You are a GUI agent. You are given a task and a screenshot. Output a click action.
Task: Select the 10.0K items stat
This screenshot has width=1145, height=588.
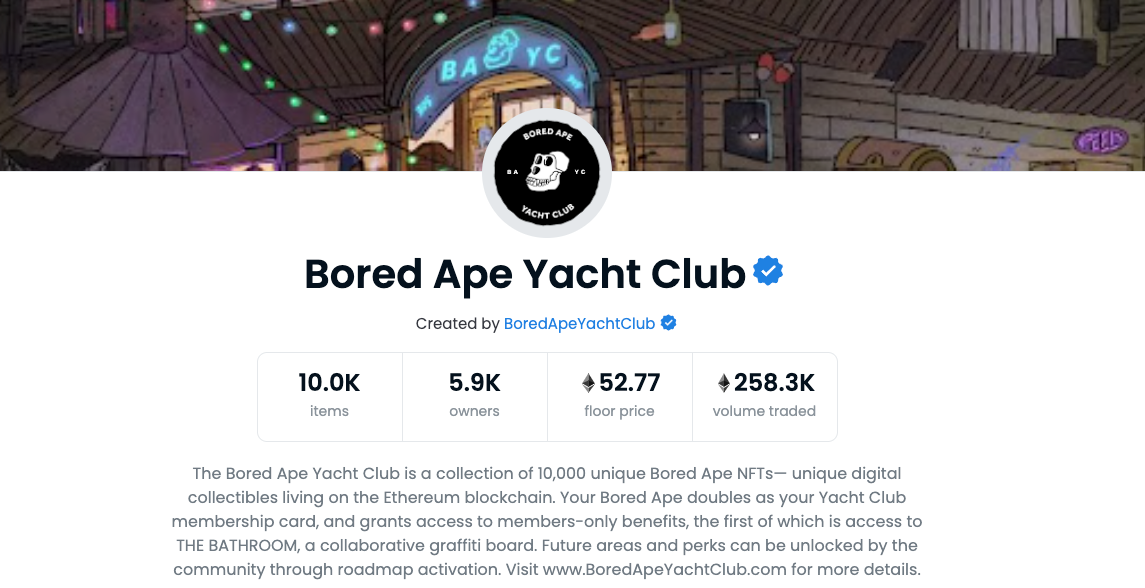[x=329, y=395]
